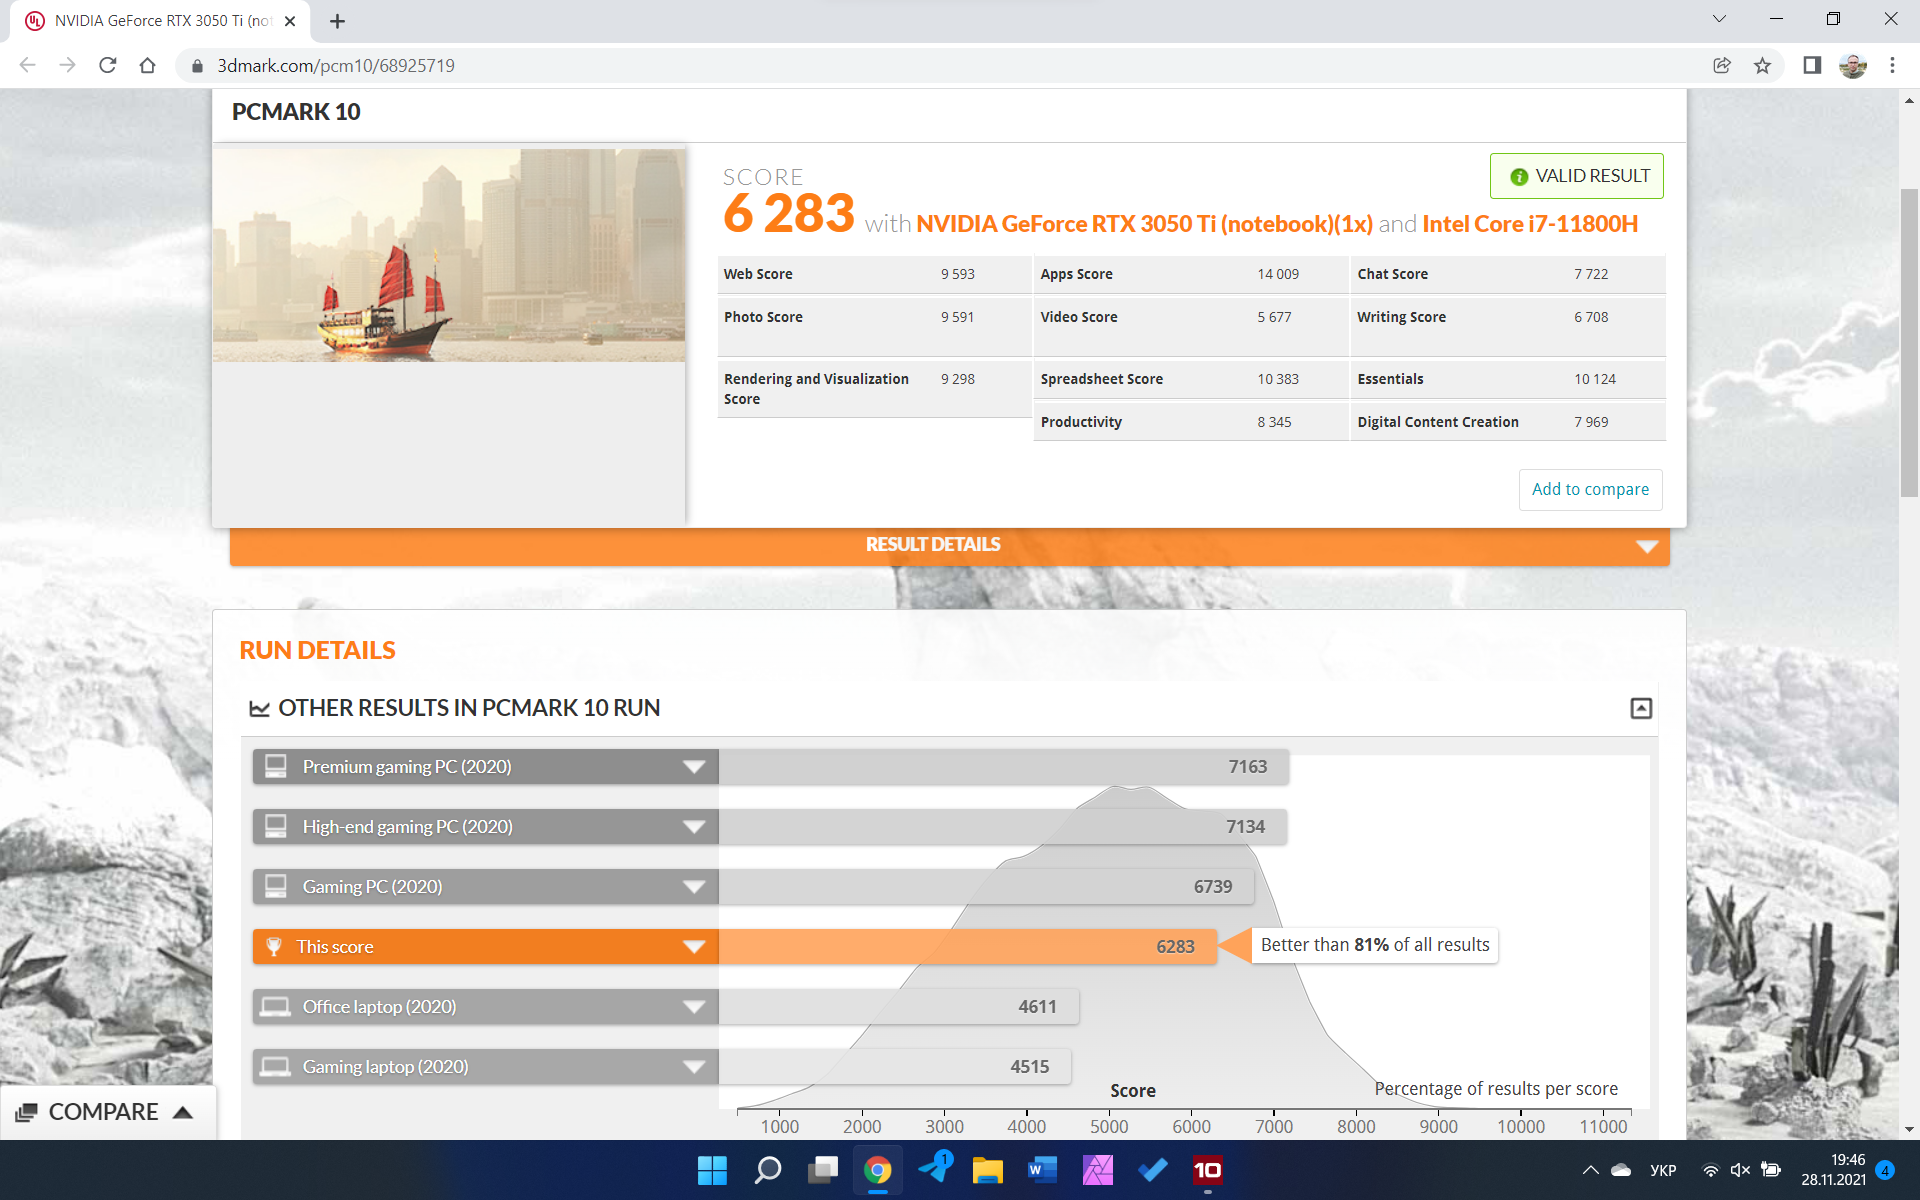Expand Premium gaming PC (2020) row
This screenshot has width=1920, height=1200.
pos(694,767)
